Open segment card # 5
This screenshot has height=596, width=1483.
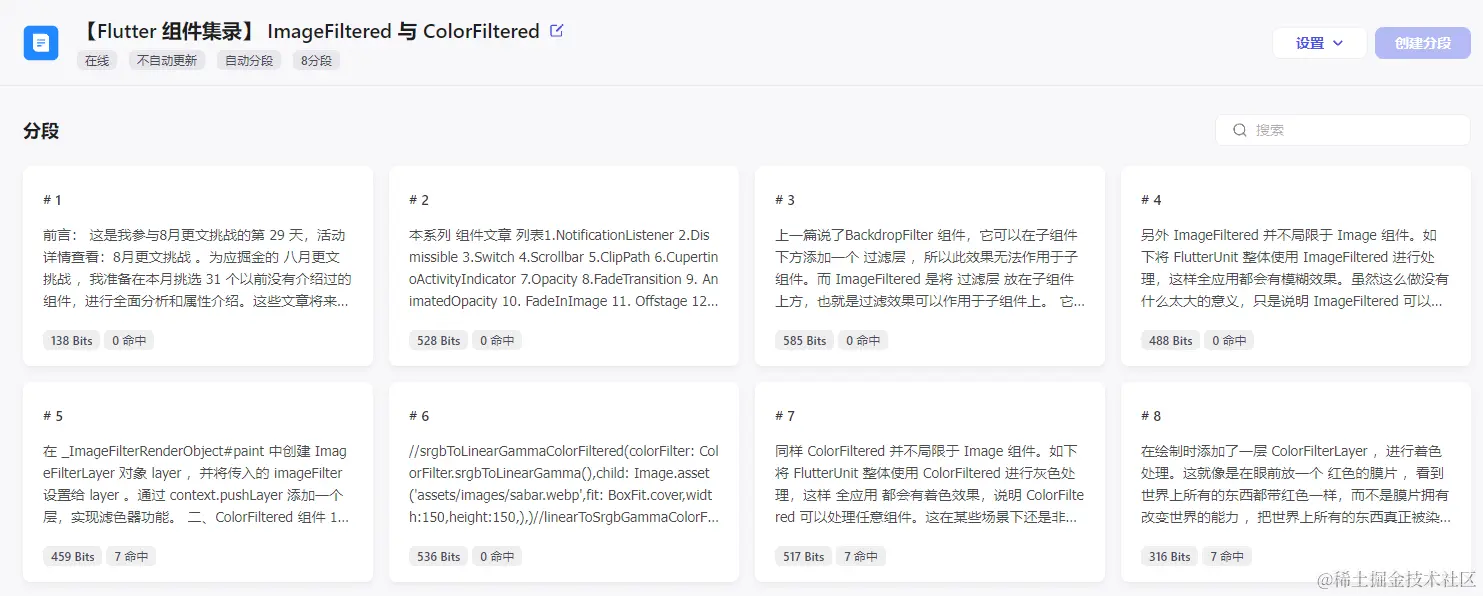[198, 482]
